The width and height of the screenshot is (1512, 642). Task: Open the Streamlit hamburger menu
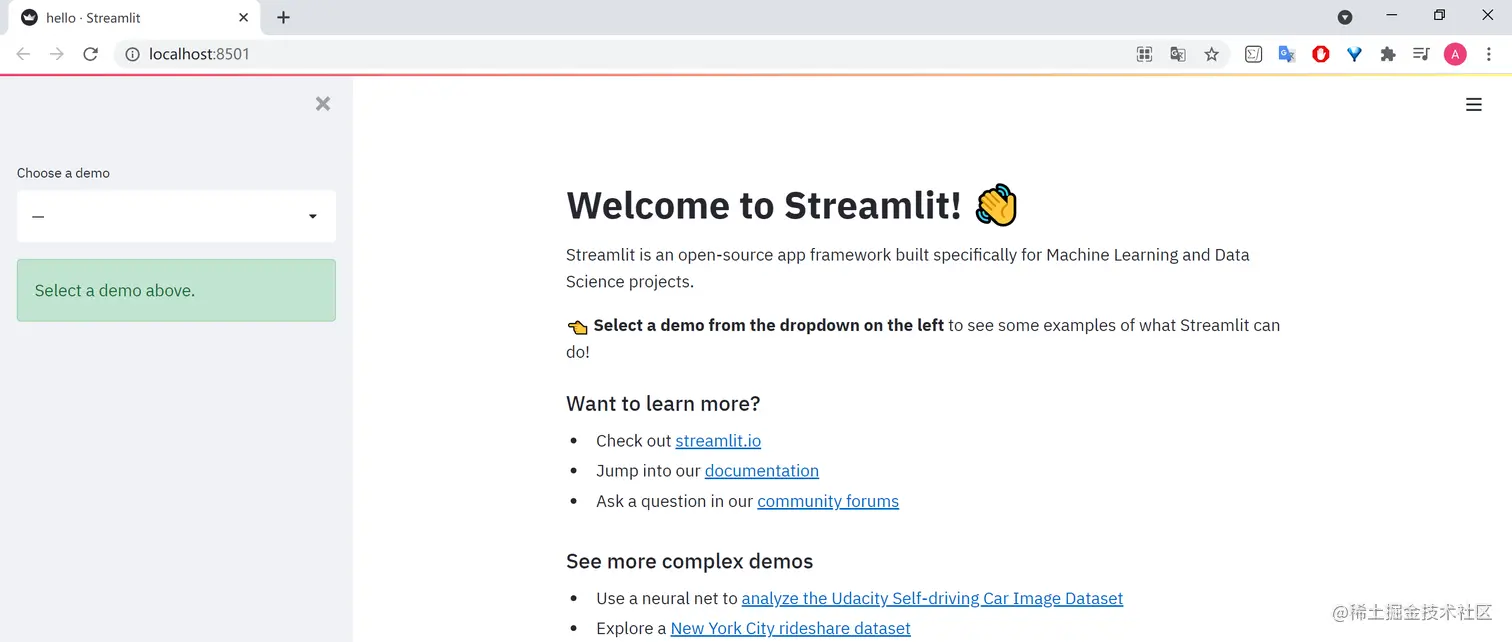[1473, 104]
